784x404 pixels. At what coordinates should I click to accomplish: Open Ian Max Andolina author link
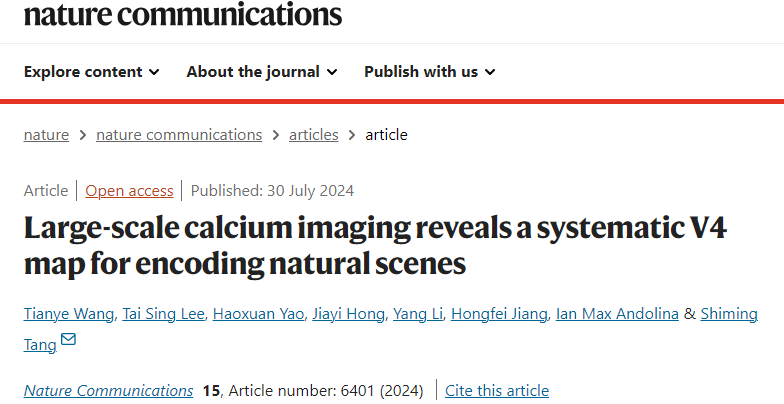[617, 314]
